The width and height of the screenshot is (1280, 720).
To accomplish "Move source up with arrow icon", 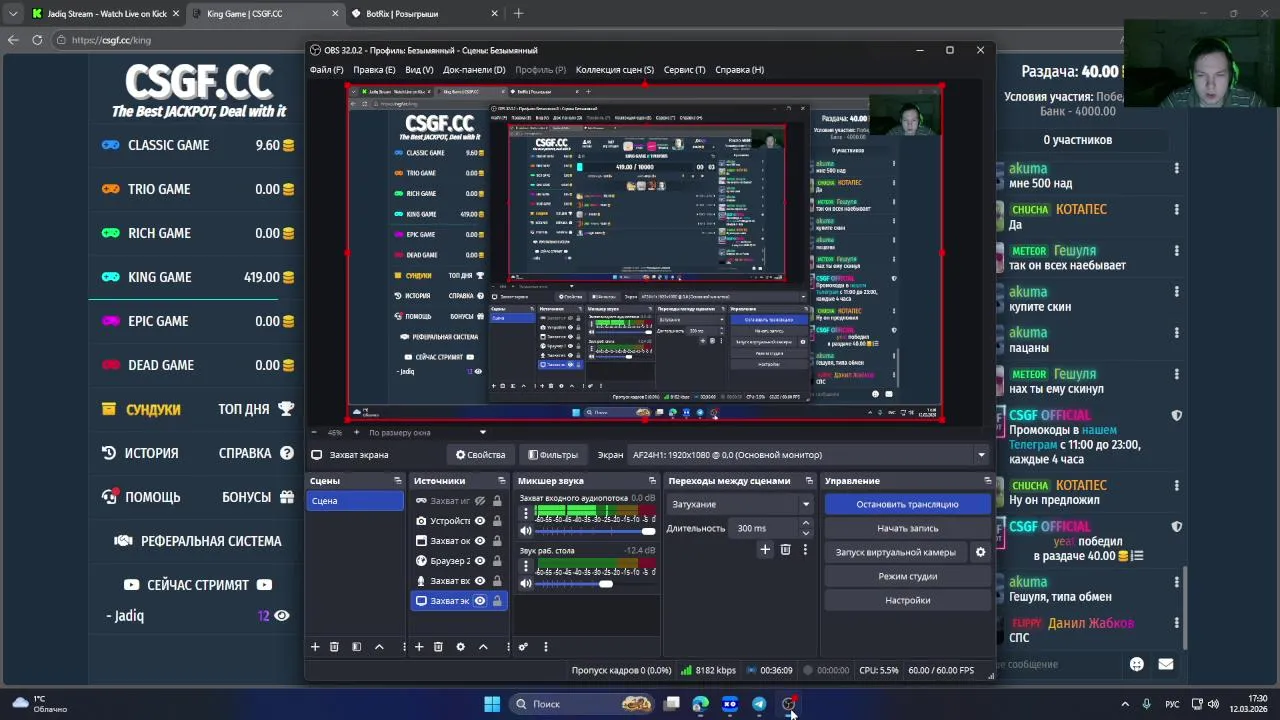I will click(483, 647).
